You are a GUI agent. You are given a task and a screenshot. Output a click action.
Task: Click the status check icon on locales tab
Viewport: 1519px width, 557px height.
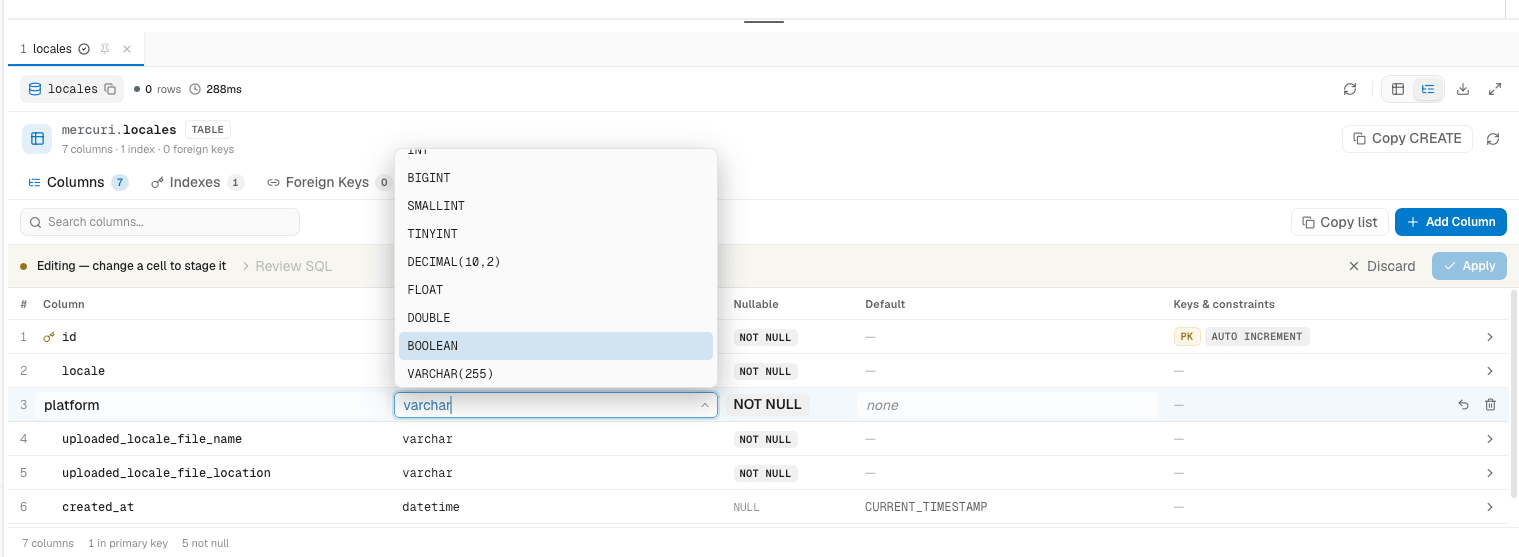click(x=84, y=49)
